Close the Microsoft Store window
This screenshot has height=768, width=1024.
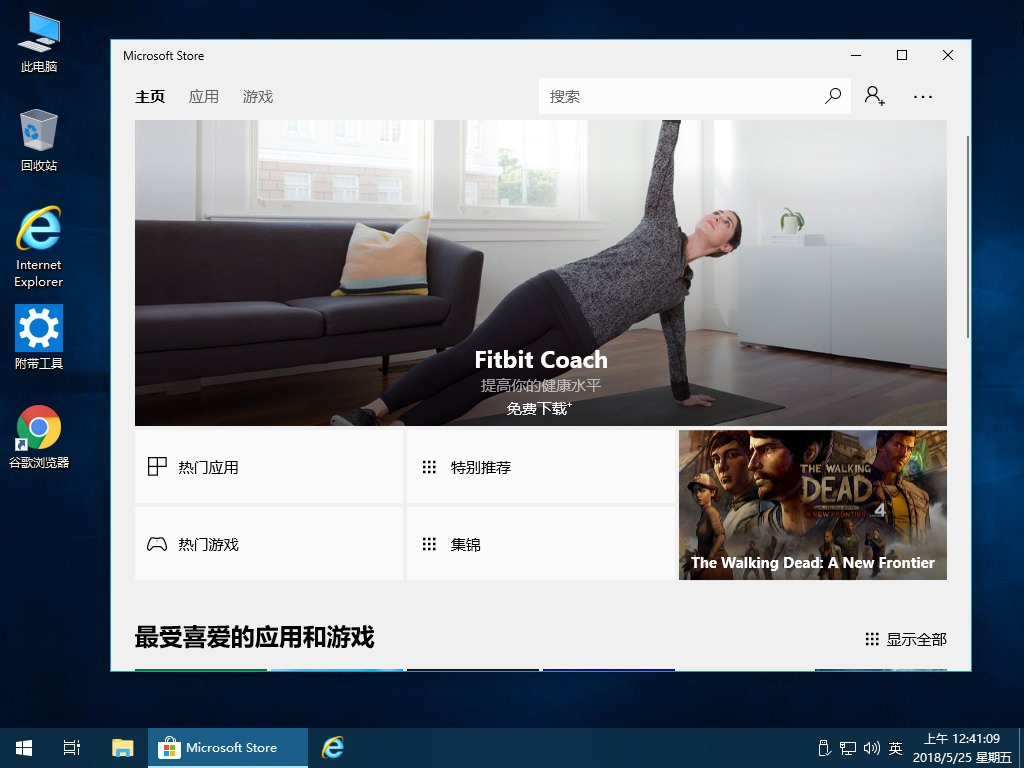[948, 56]
